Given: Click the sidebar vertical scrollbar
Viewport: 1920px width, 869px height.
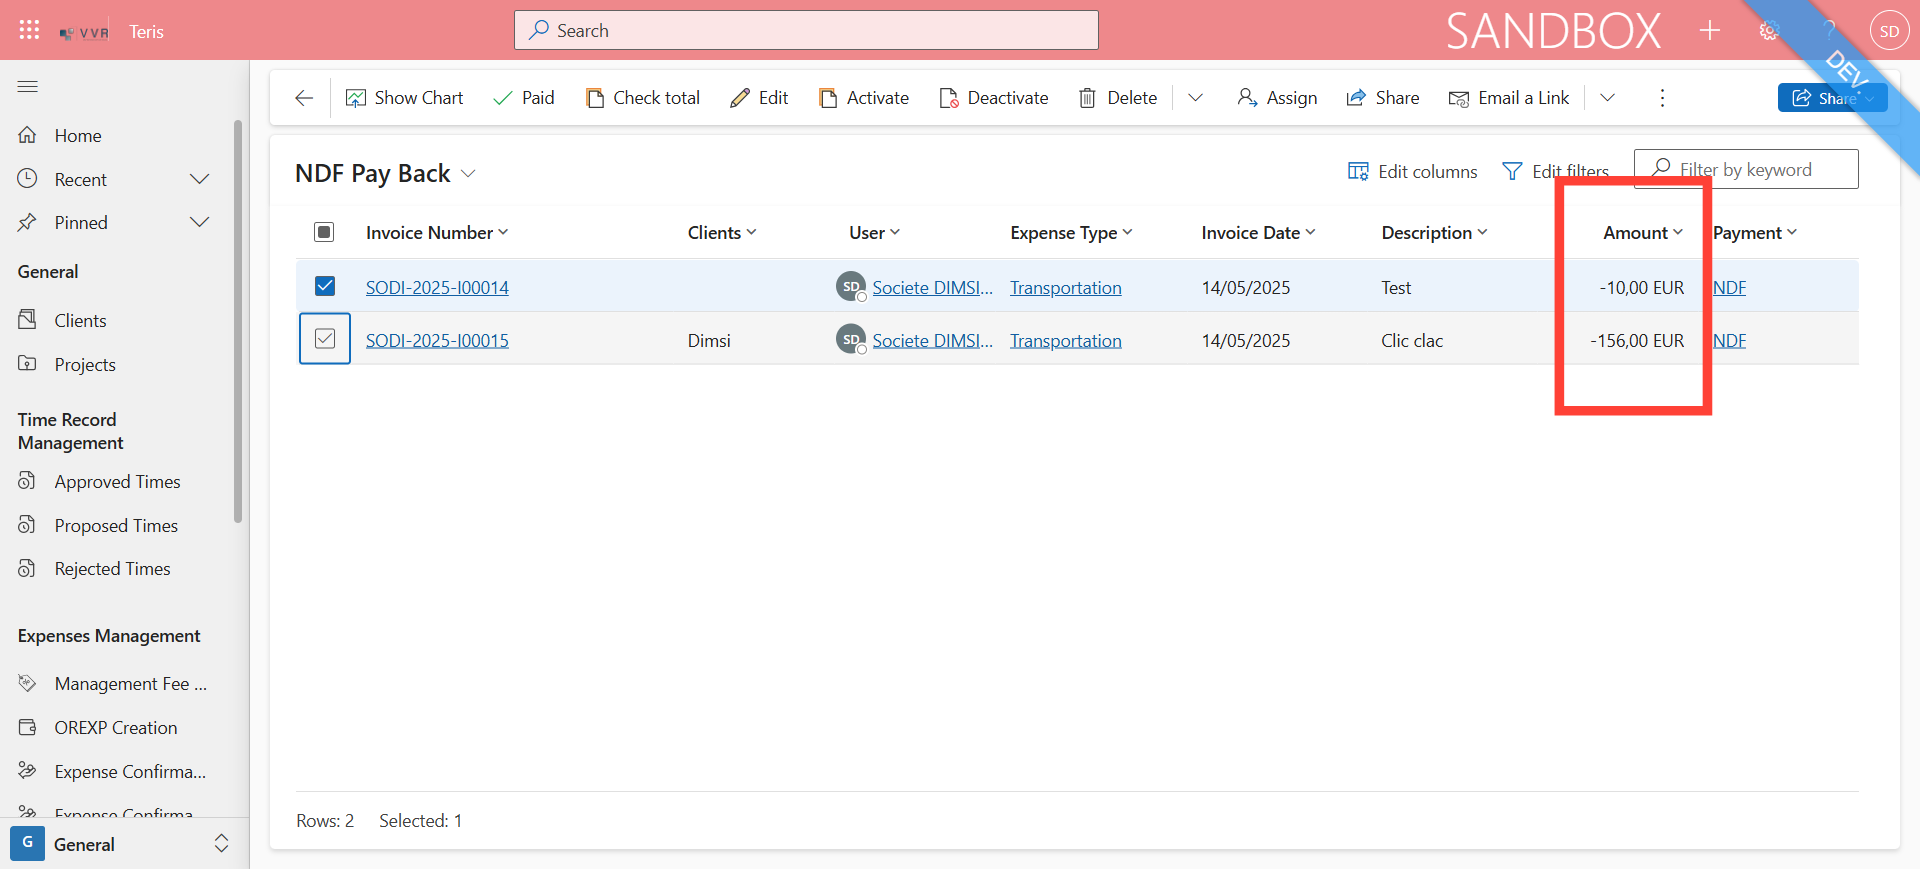Looking at the screenshot, I should 238,320.
